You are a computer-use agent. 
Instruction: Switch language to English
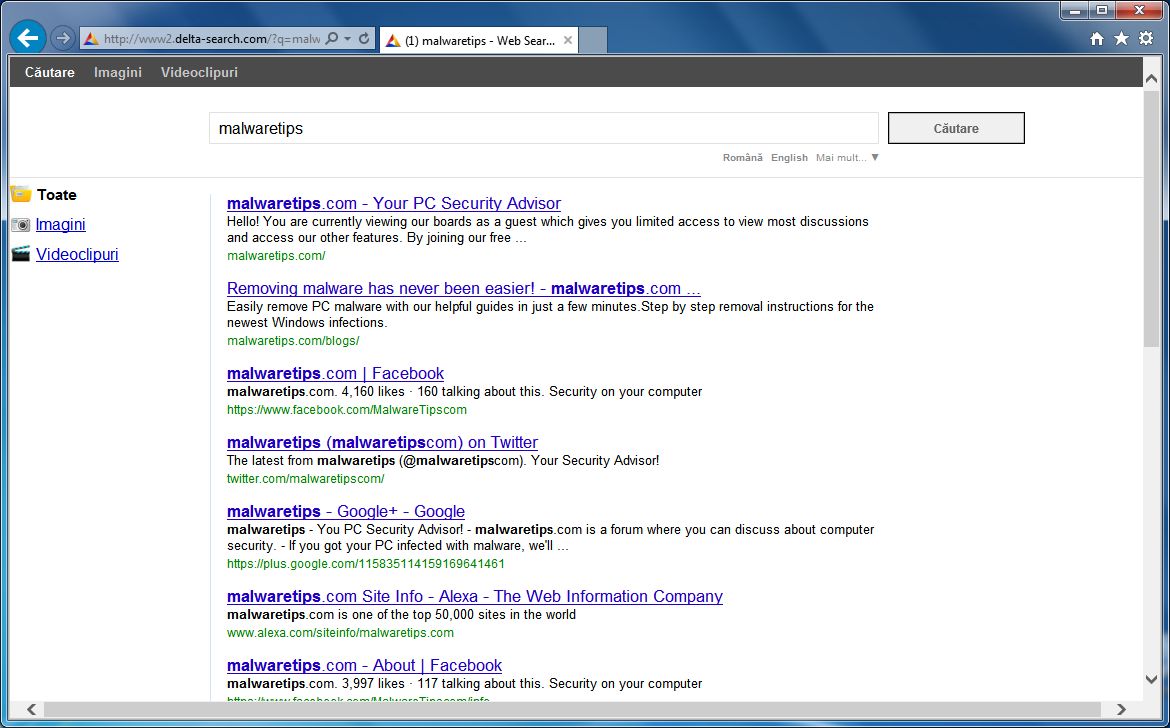coord(789,157)
